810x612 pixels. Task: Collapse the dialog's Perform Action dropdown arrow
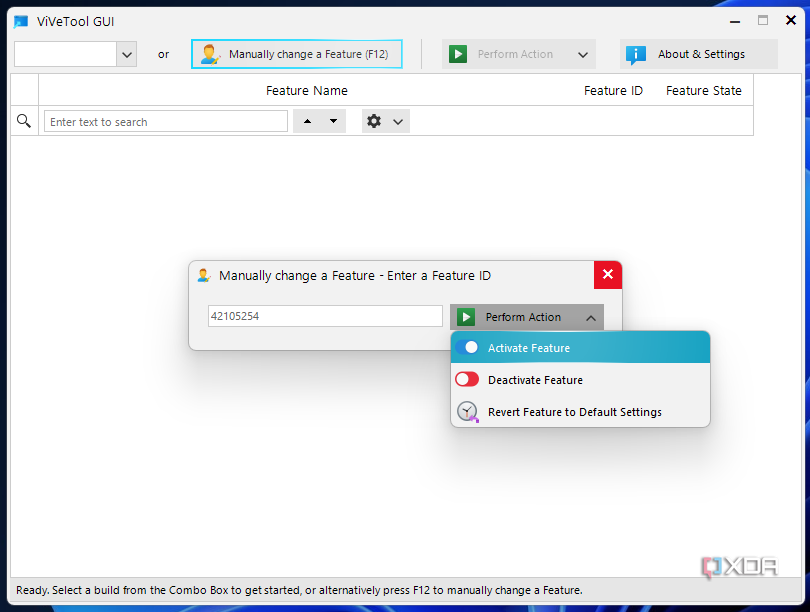(x=591, y=318)
